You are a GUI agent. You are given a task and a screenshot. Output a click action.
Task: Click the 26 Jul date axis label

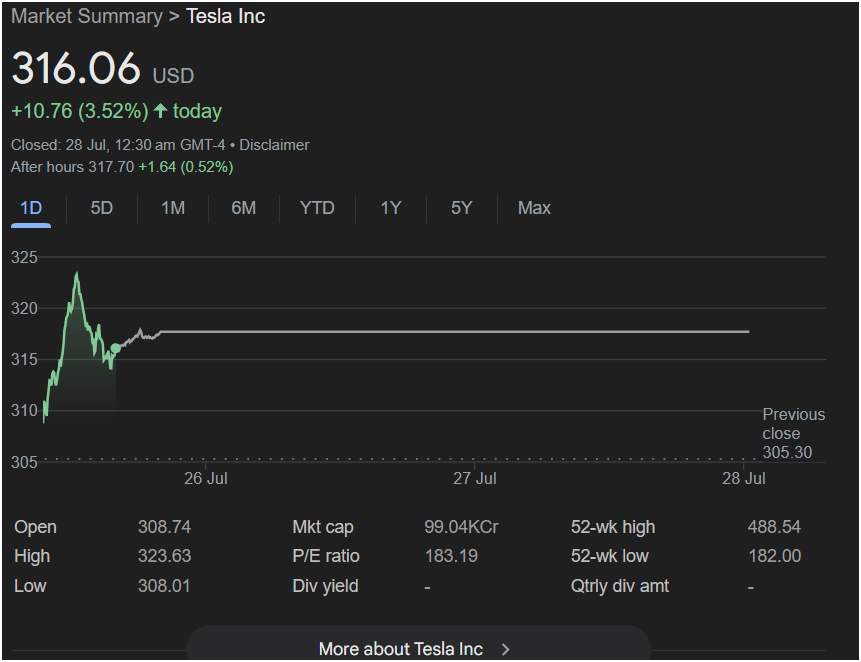click(x=205, y=478)
